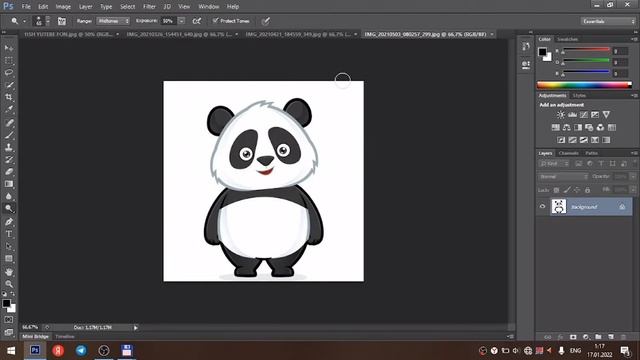Open the Layer menu
The height and width of the screenshot is (360, 640).
pos(85,7)
